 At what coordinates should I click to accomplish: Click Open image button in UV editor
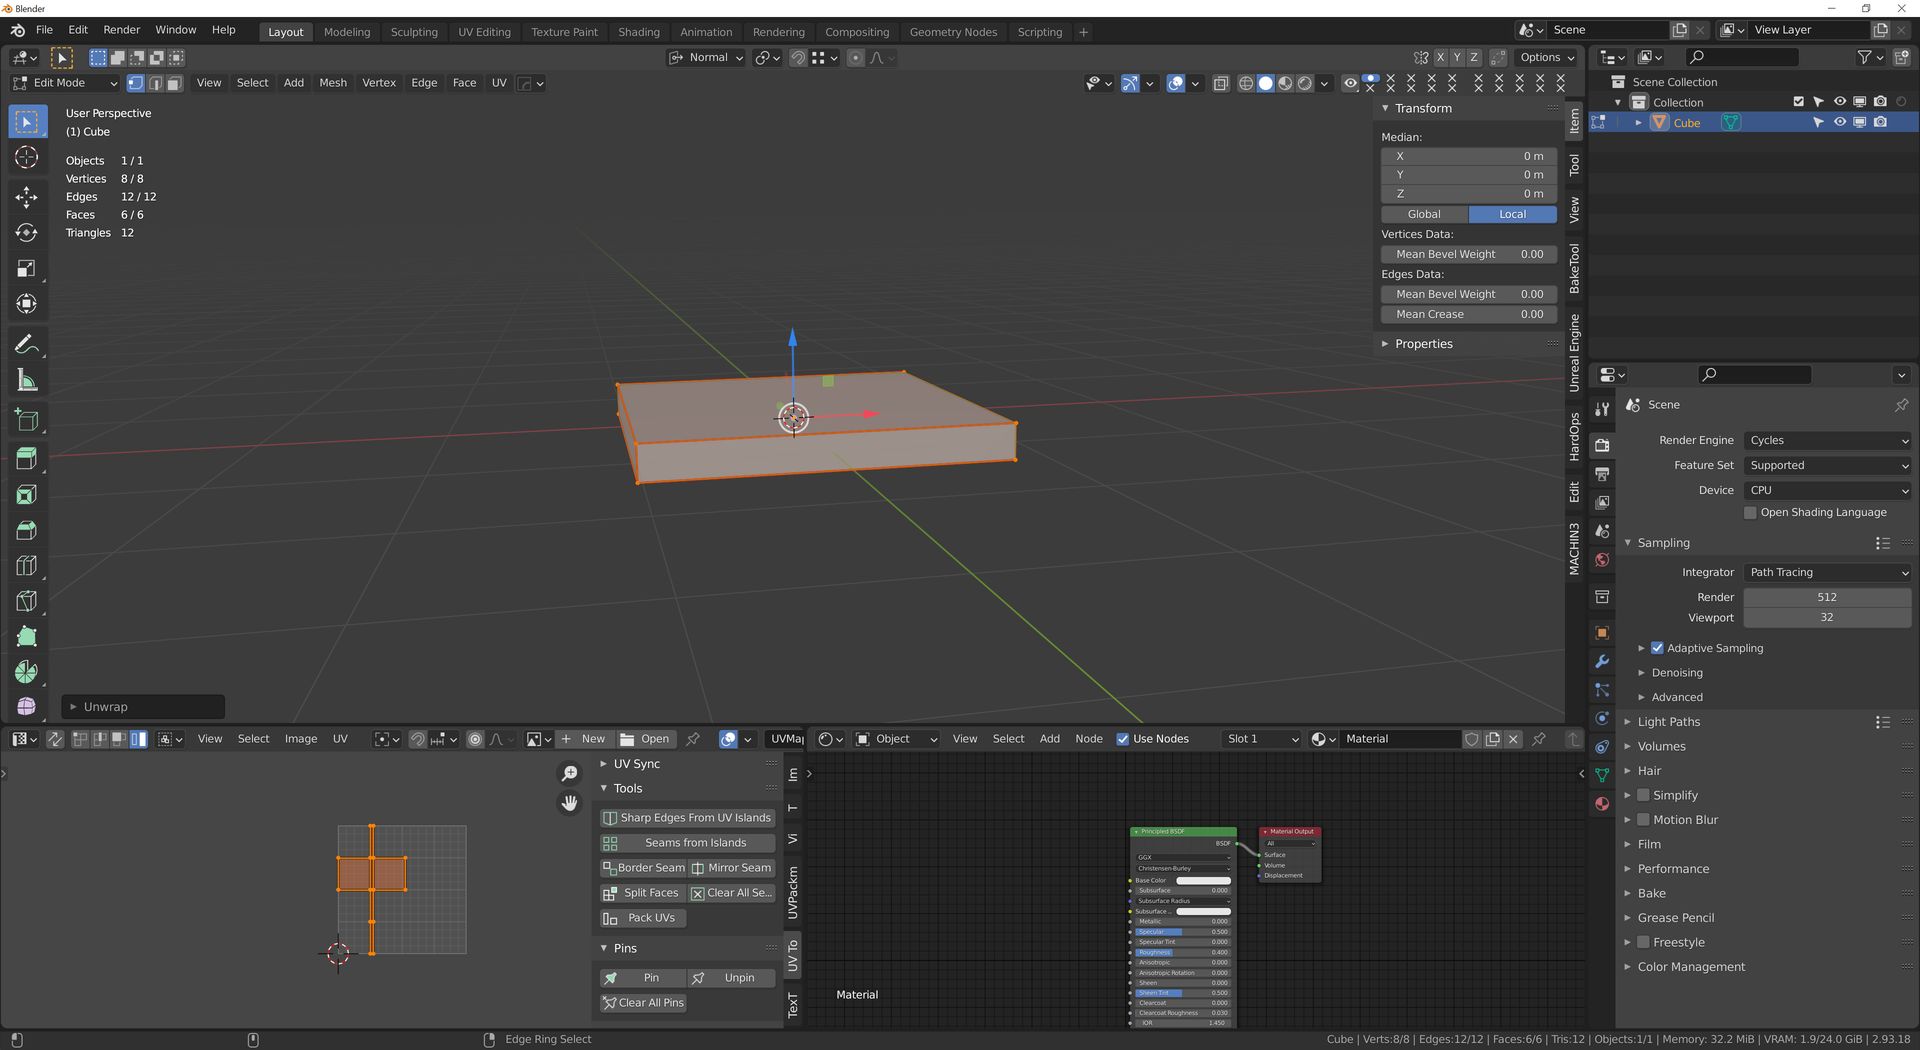point(645,739)
